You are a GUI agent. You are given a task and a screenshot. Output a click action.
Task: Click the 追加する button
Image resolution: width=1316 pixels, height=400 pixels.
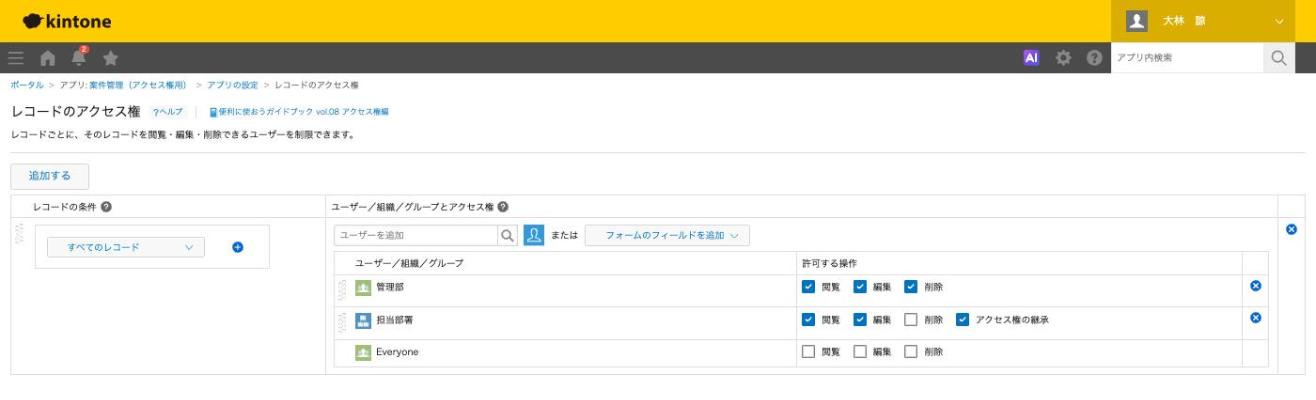pos(50,175)
